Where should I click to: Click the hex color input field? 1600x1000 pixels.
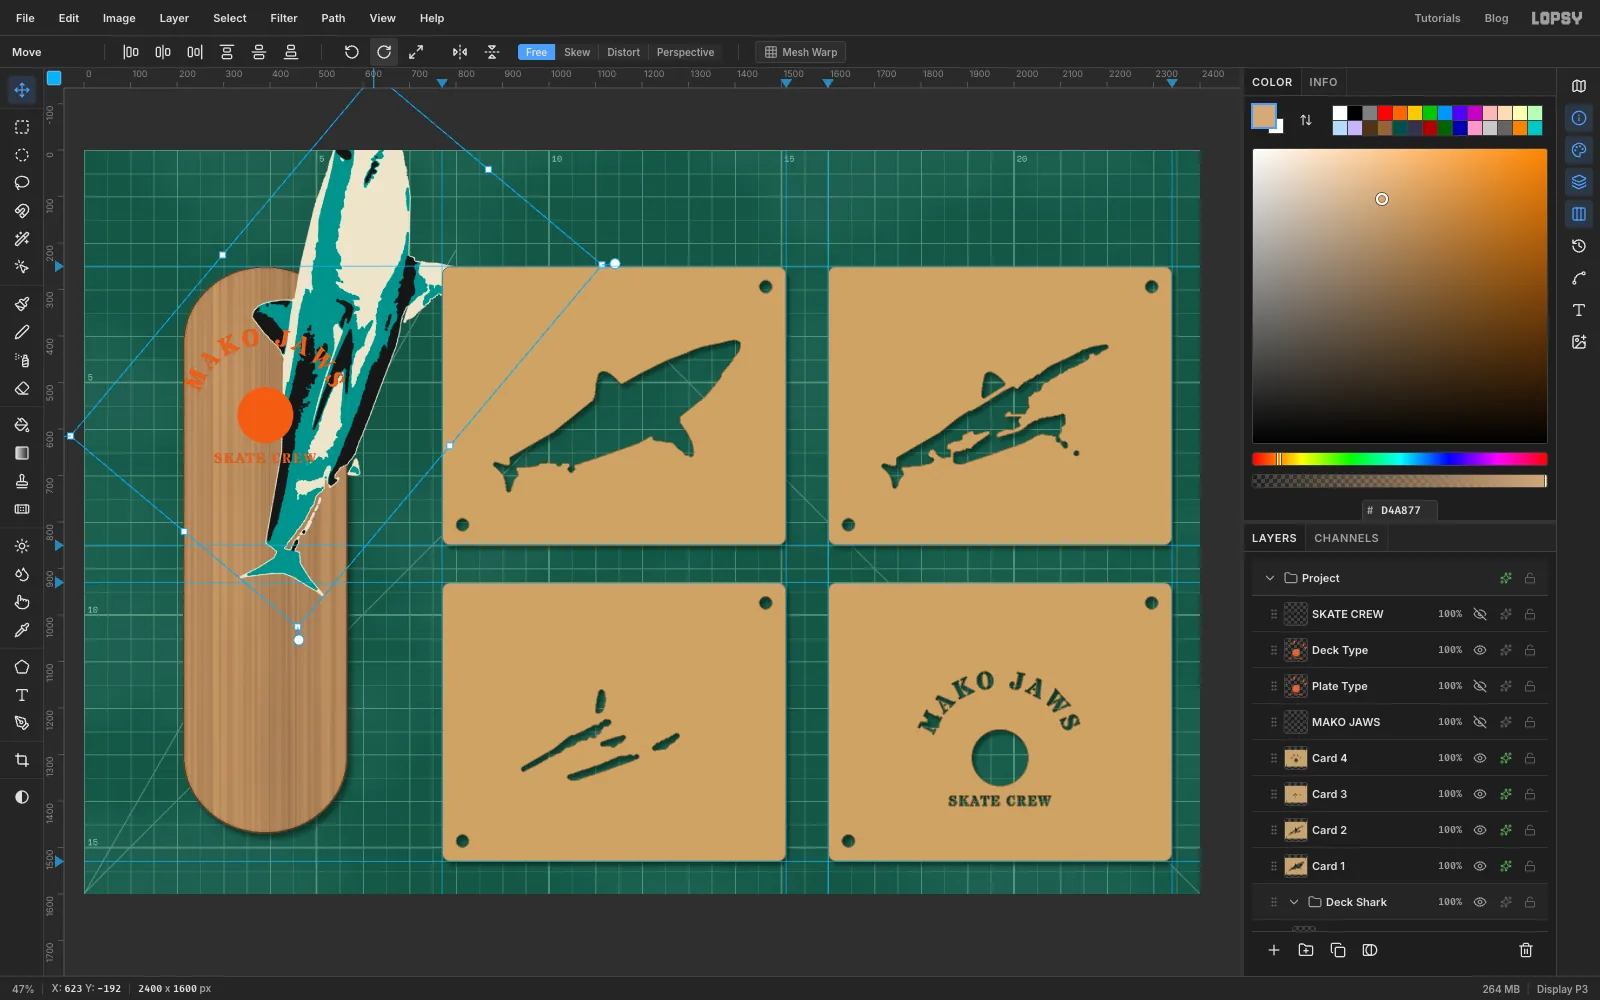1400,510
